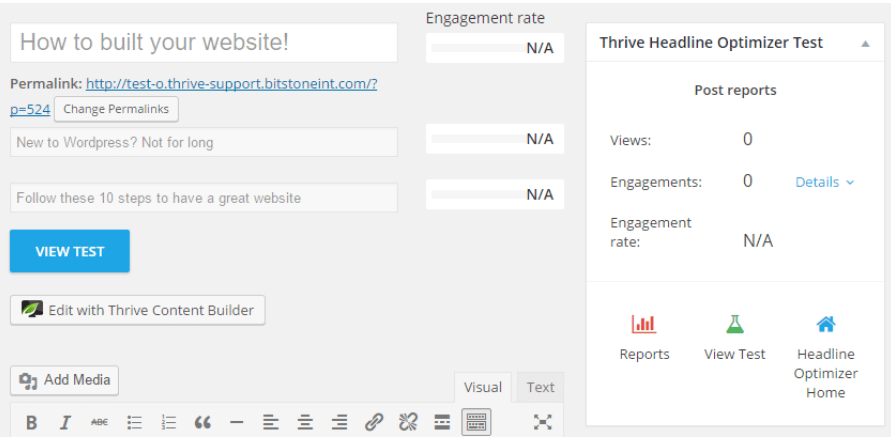Insert a blockquote
Image resolution: width=891 pixels, height=443 pixels.
[202, 423]
